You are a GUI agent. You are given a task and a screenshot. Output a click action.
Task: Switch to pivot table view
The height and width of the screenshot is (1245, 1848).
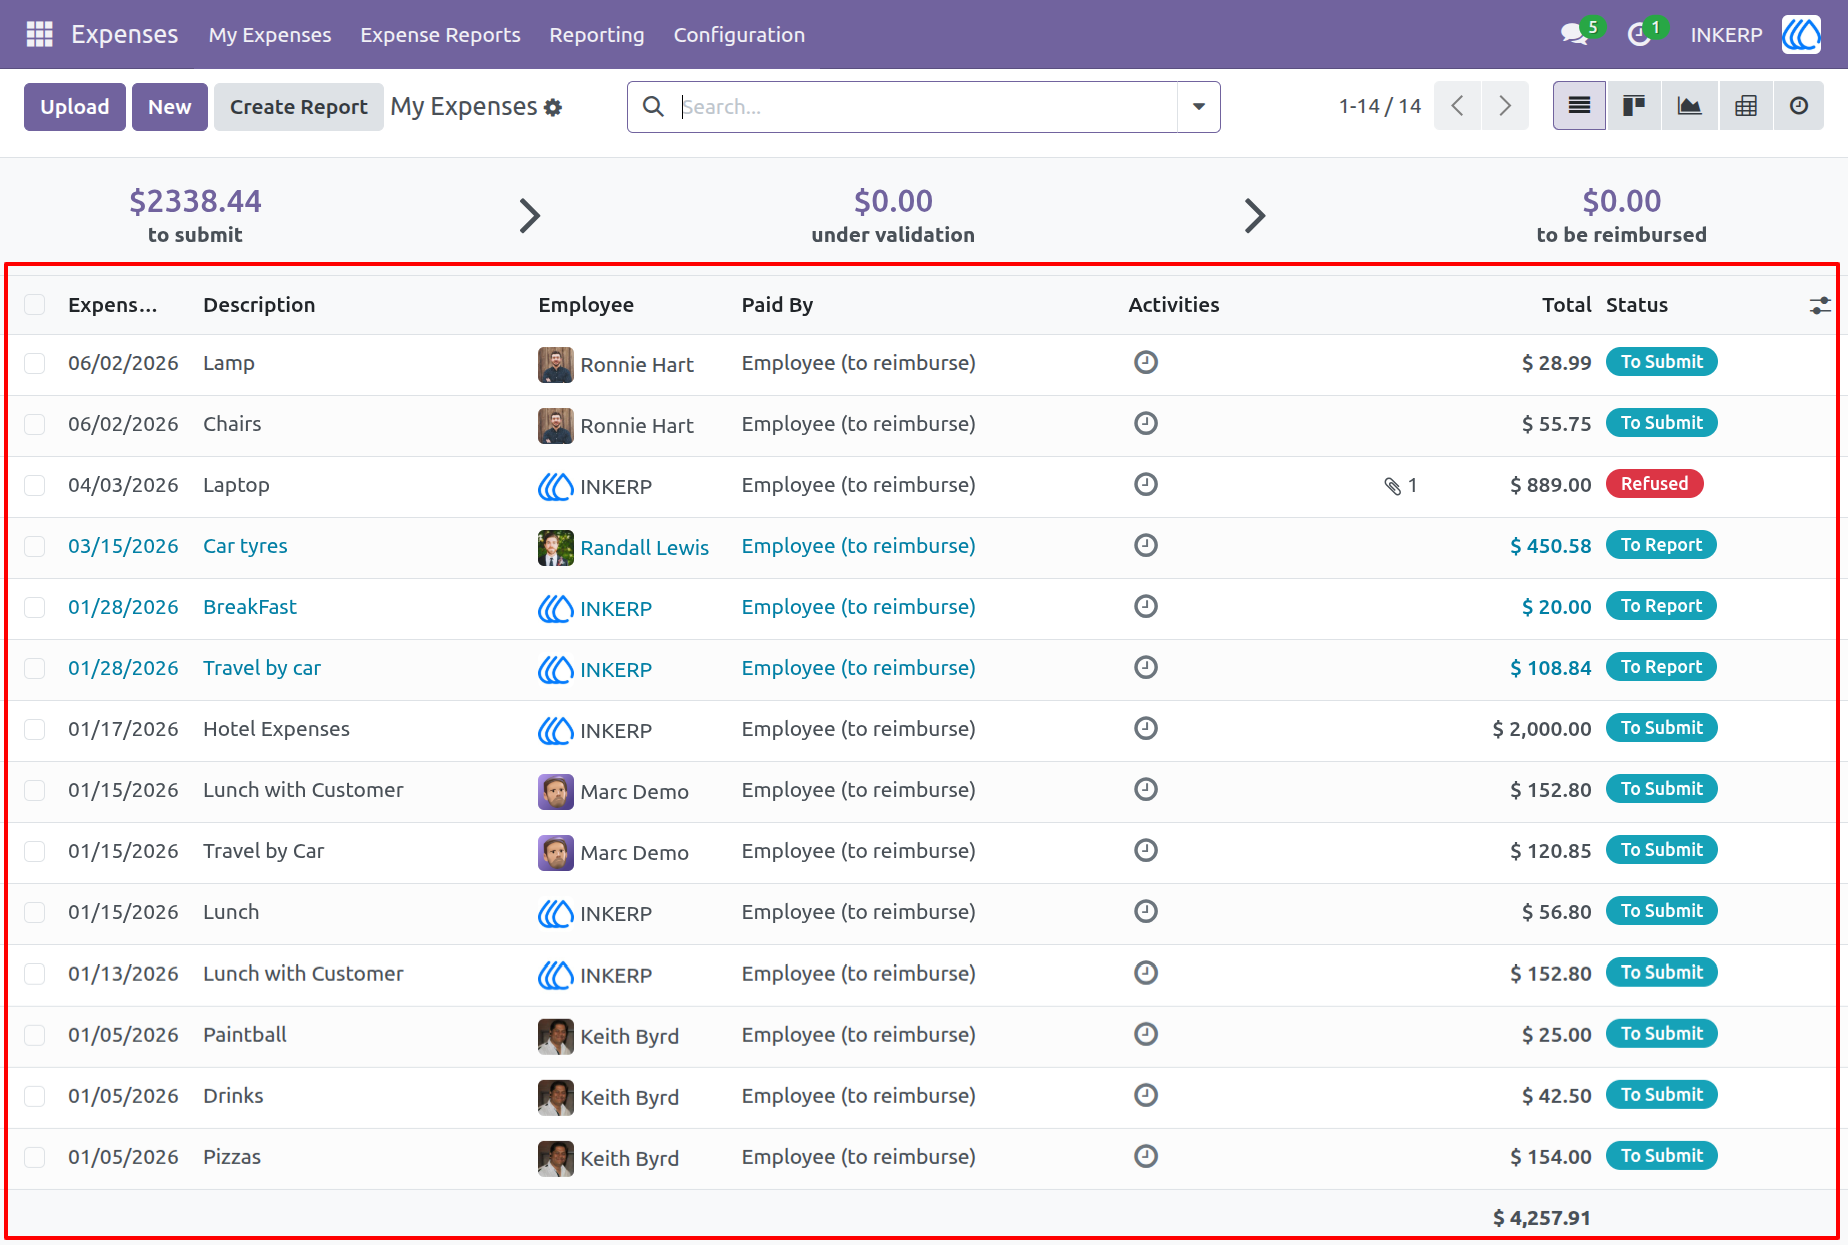(x=1745, y=106)
